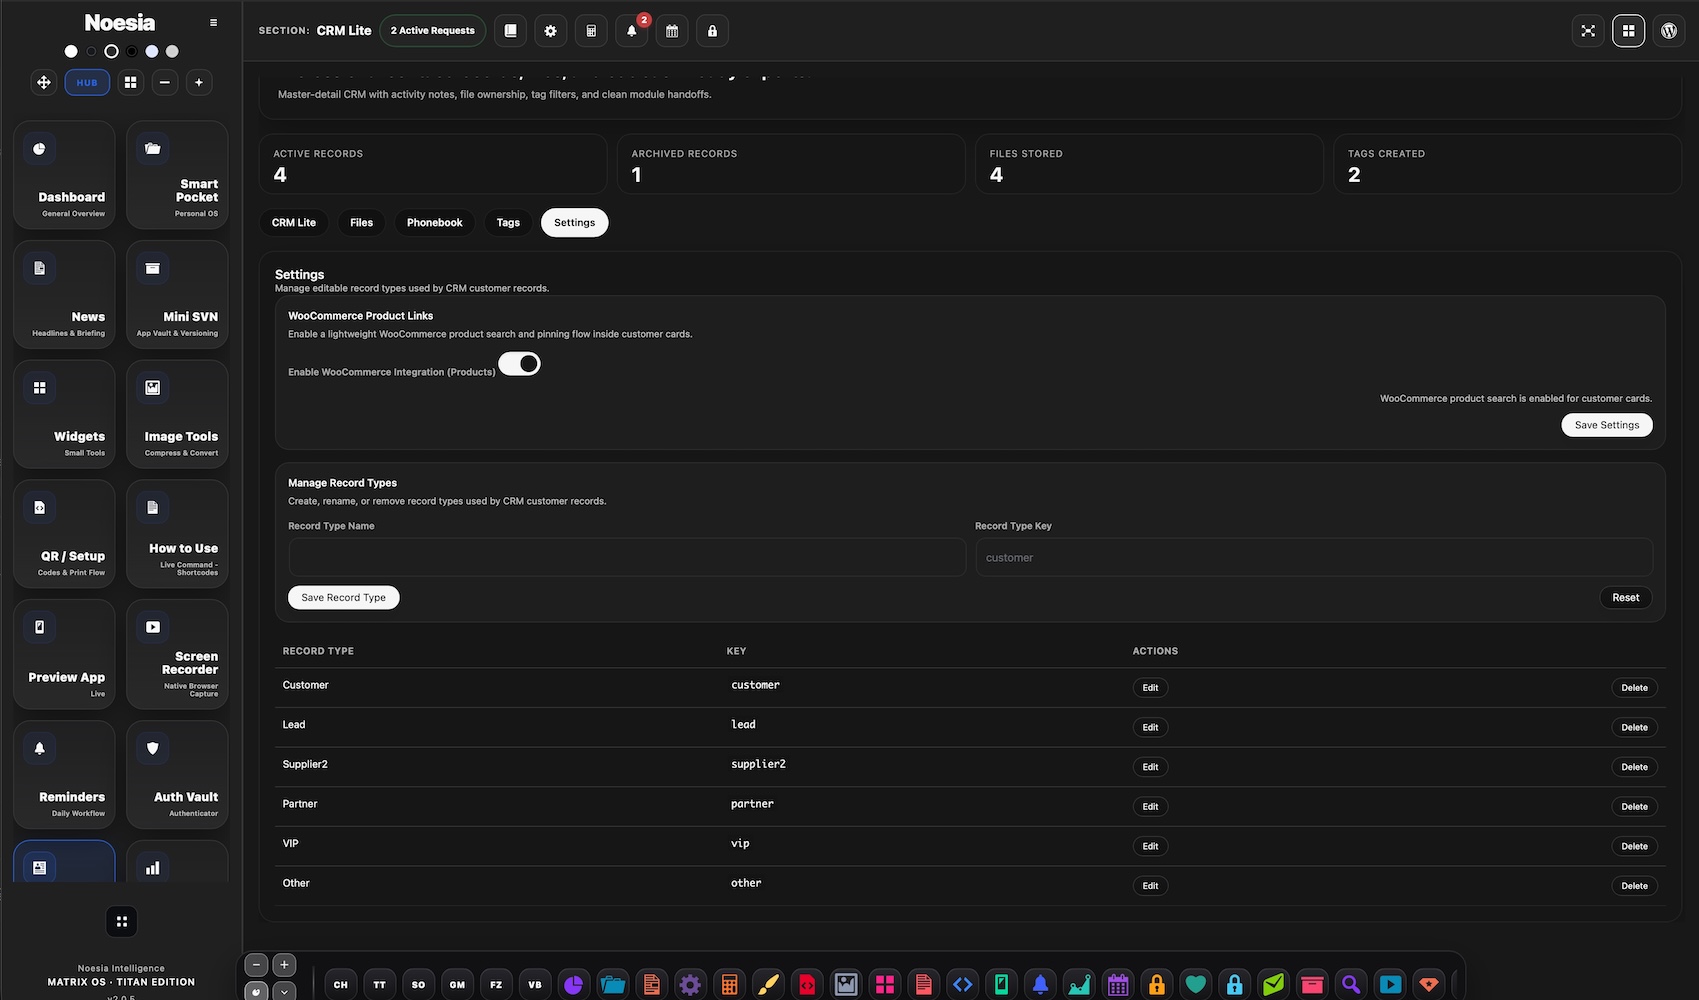Toggle the HUB button in sidebar
The width and height of the screenshot is (1699, 1000).
[87, 83]
